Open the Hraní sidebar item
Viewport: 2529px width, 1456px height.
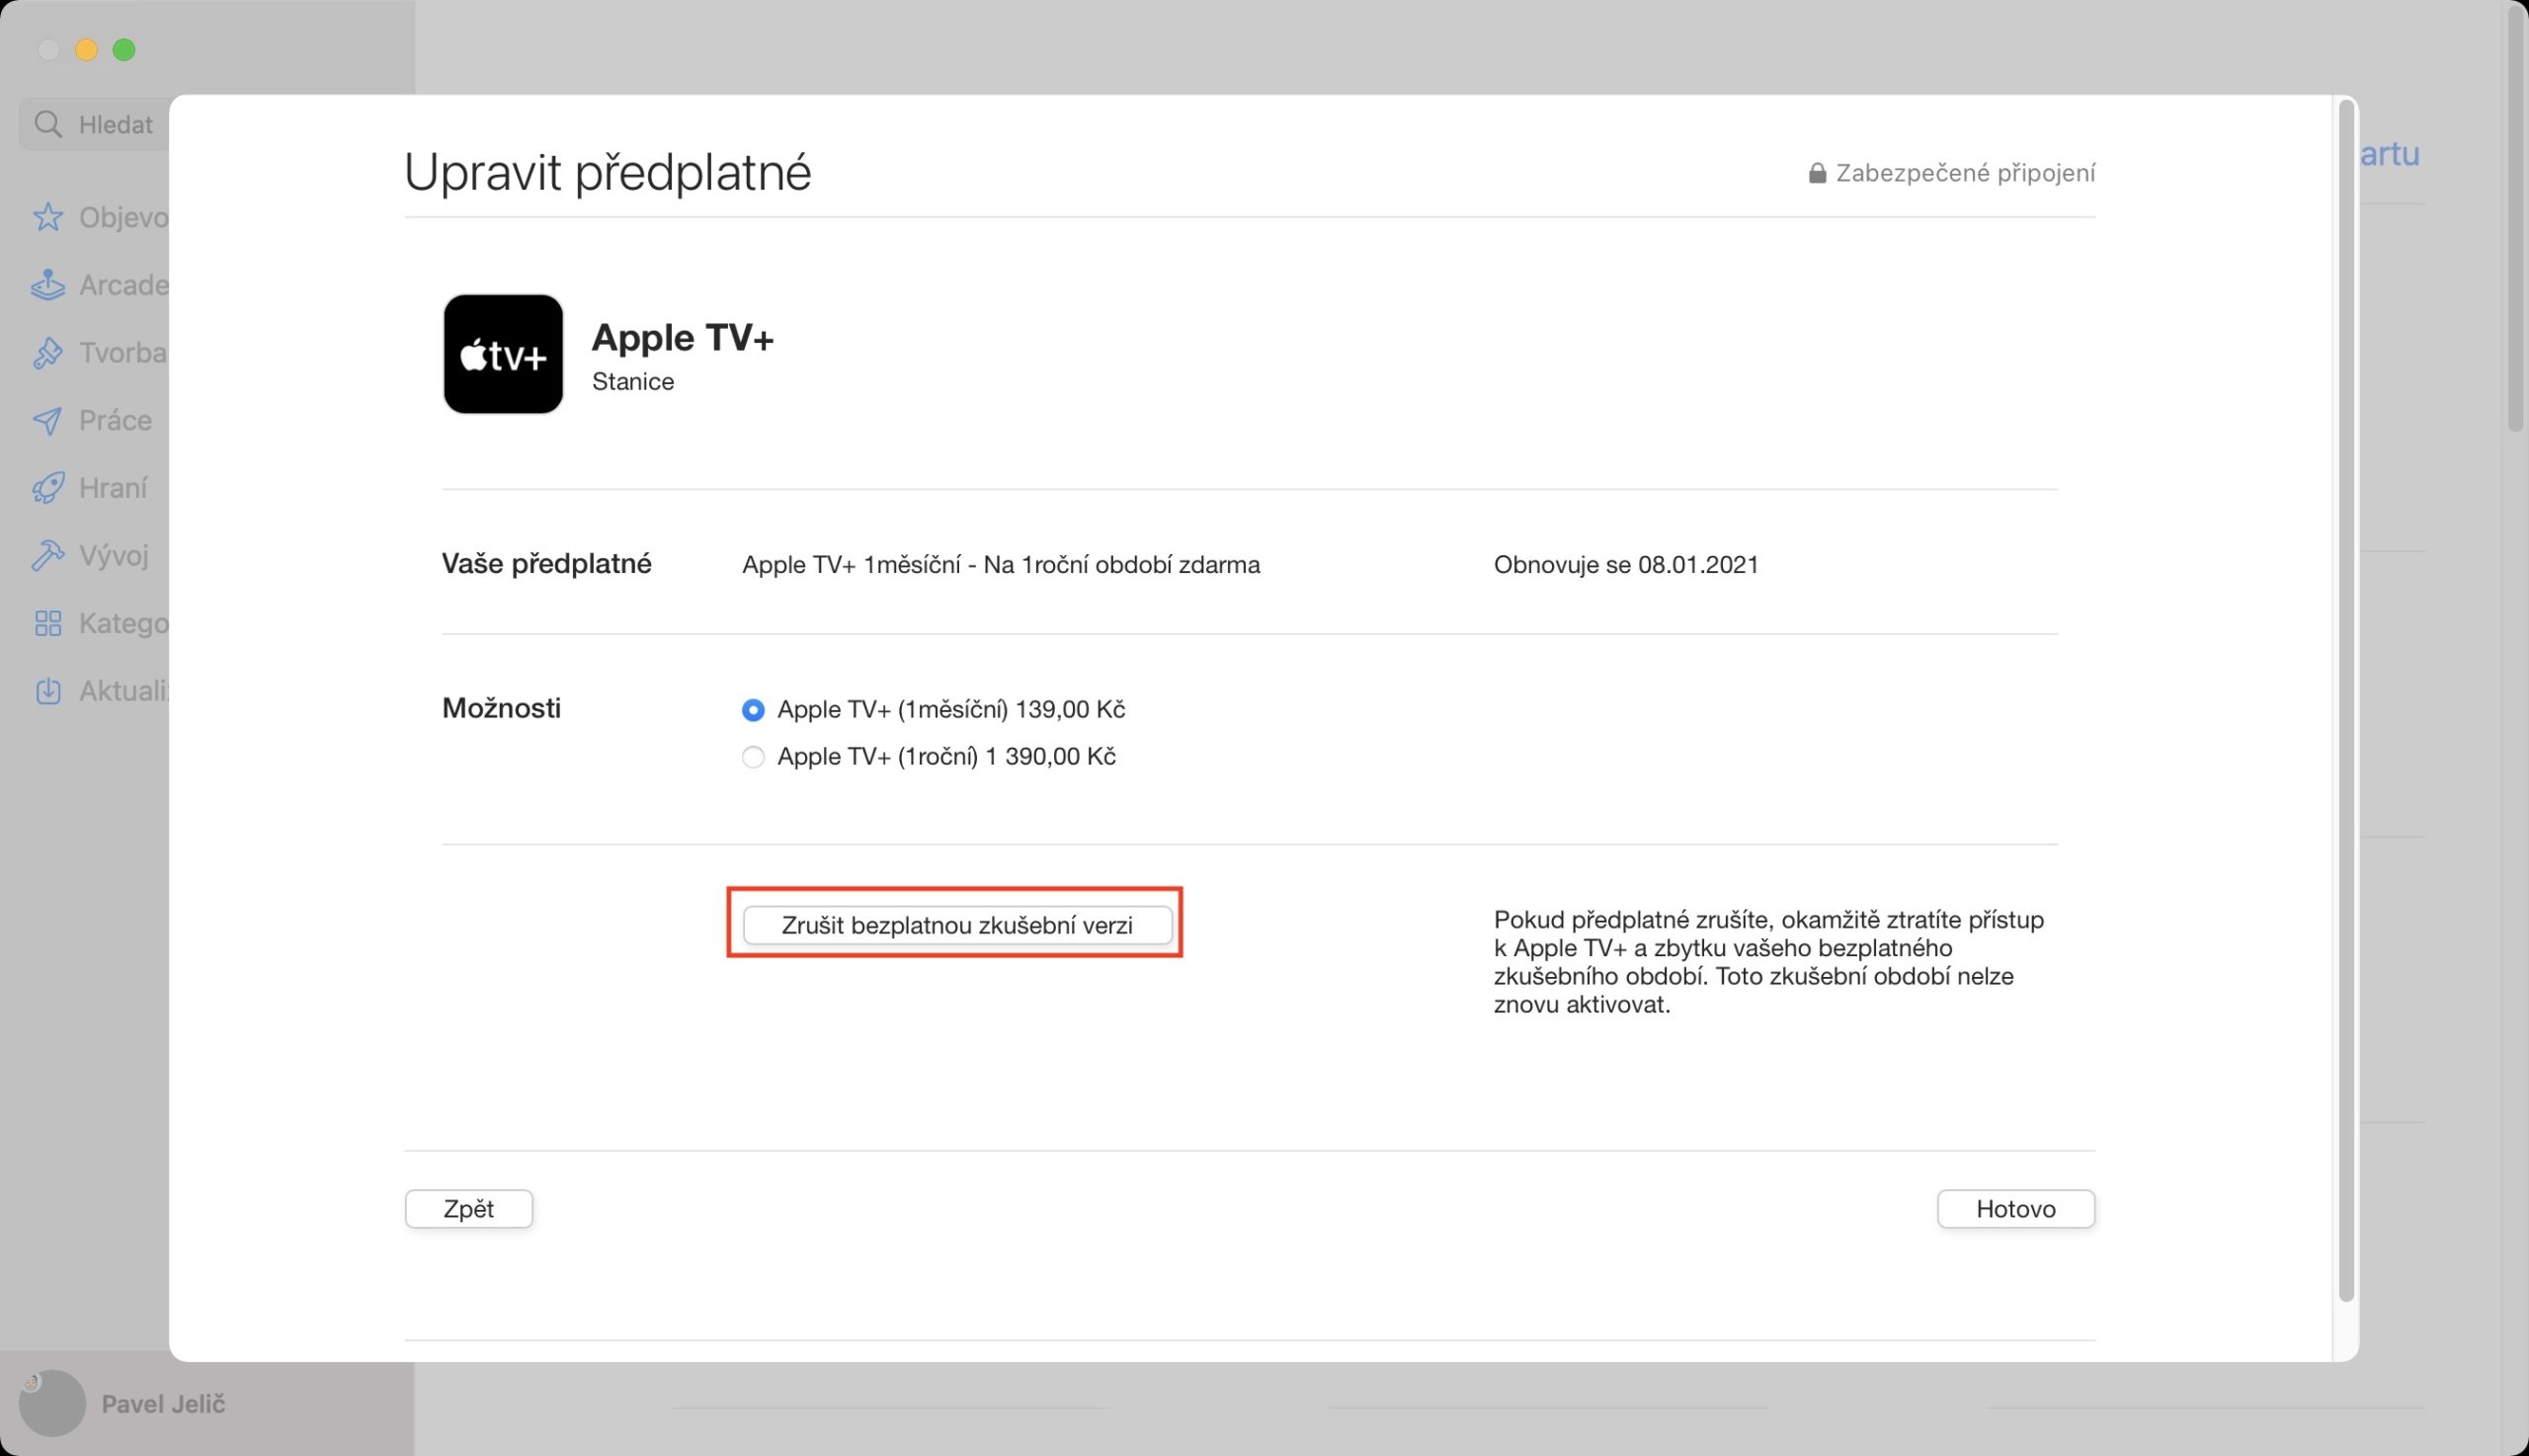(x=90, y=488)
